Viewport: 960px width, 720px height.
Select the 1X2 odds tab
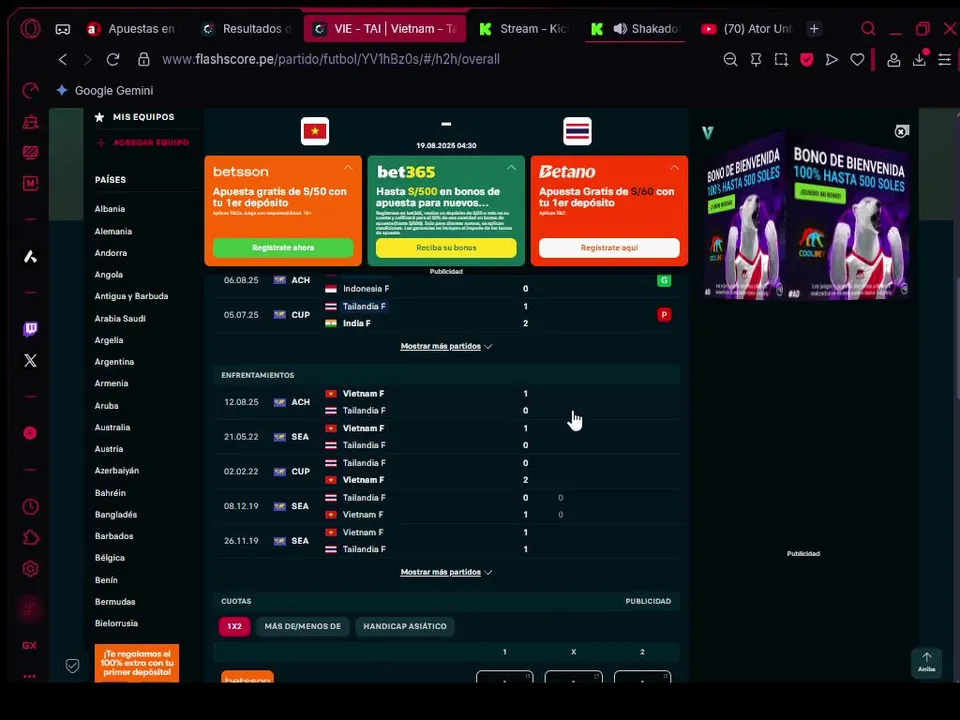coord(234,626)
